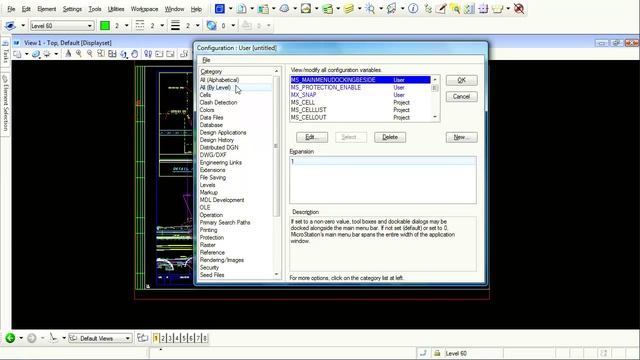
Task: Expand the dropdown next to Models icon
Action: (252, 9)
